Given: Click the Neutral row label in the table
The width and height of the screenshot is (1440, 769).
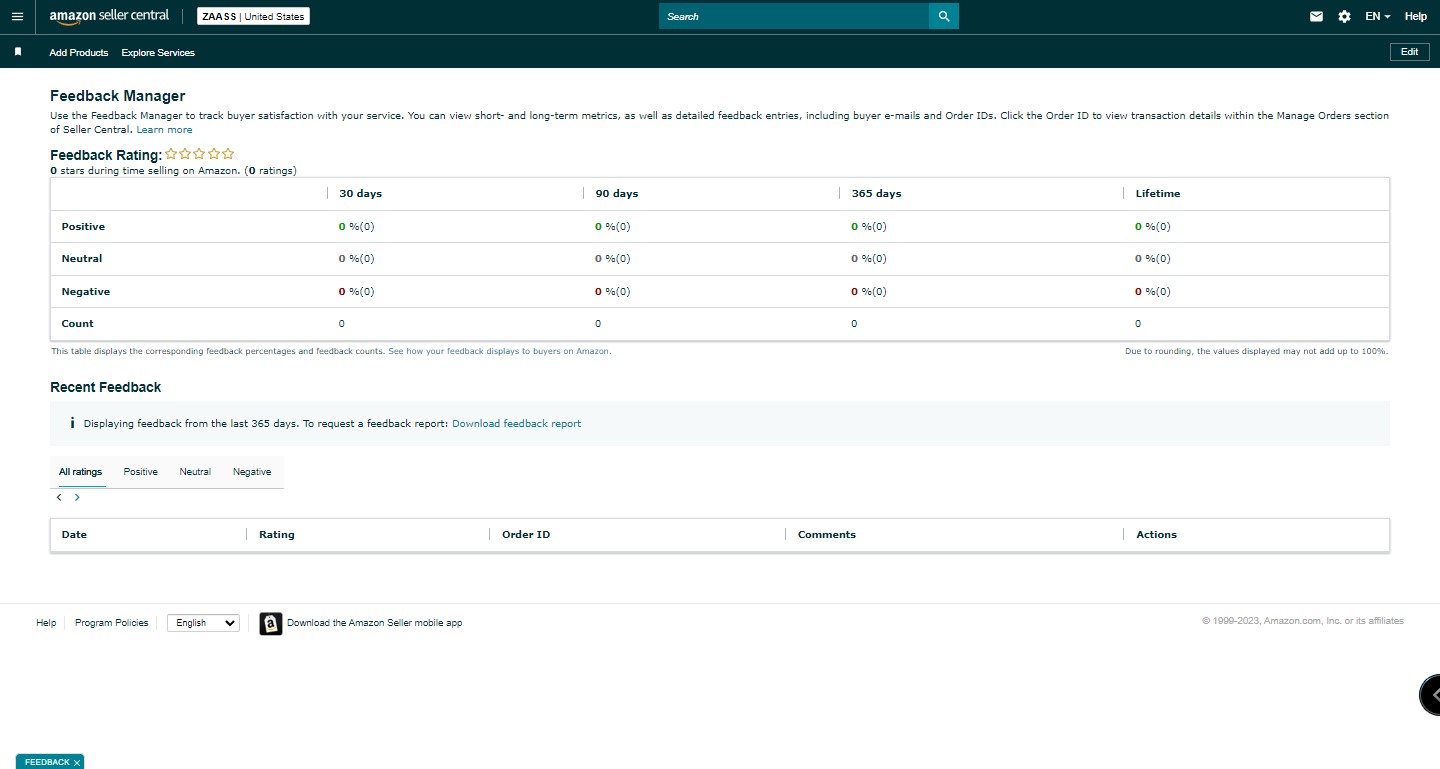Looking at the screenshot, I should tap(82, 259).
